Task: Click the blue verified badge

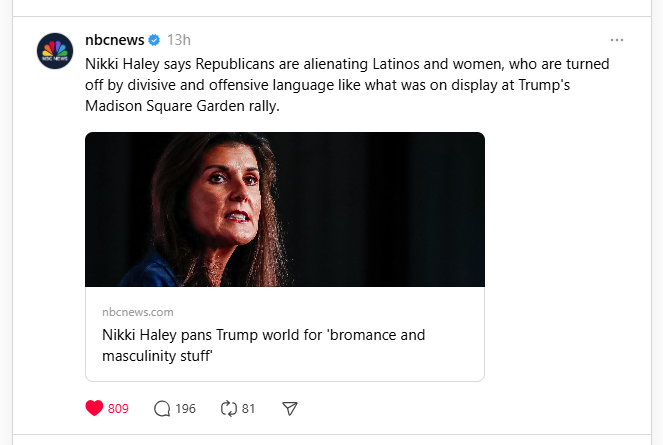Action: coord(154,40)
